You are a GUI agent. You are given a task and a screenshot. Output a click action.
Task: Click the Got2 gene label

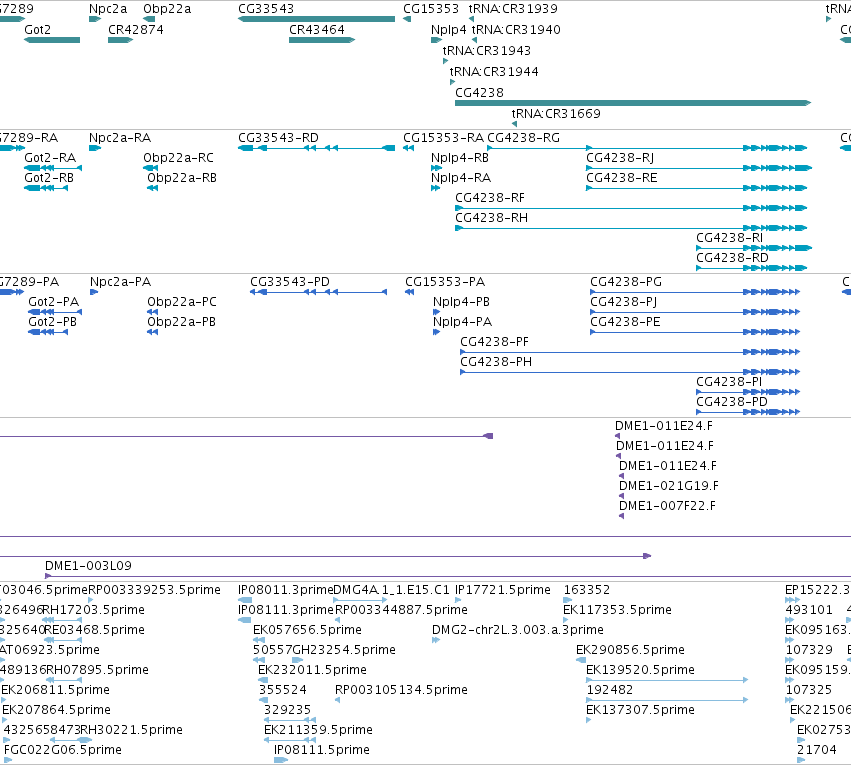(x=37, y=30)
